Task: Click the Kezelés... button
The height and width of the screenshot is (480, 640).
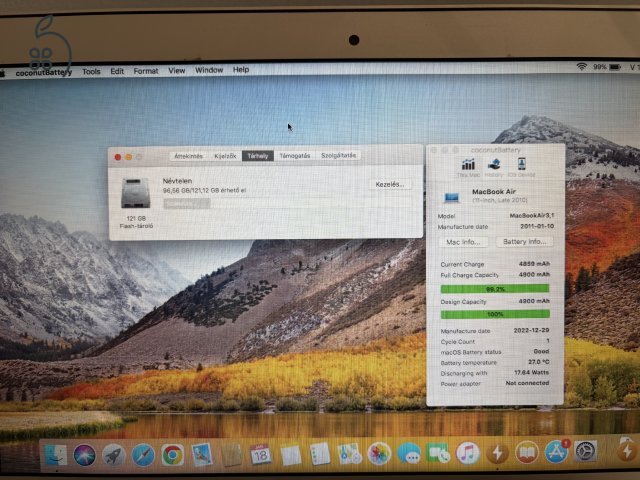Action: click(390, 184)
